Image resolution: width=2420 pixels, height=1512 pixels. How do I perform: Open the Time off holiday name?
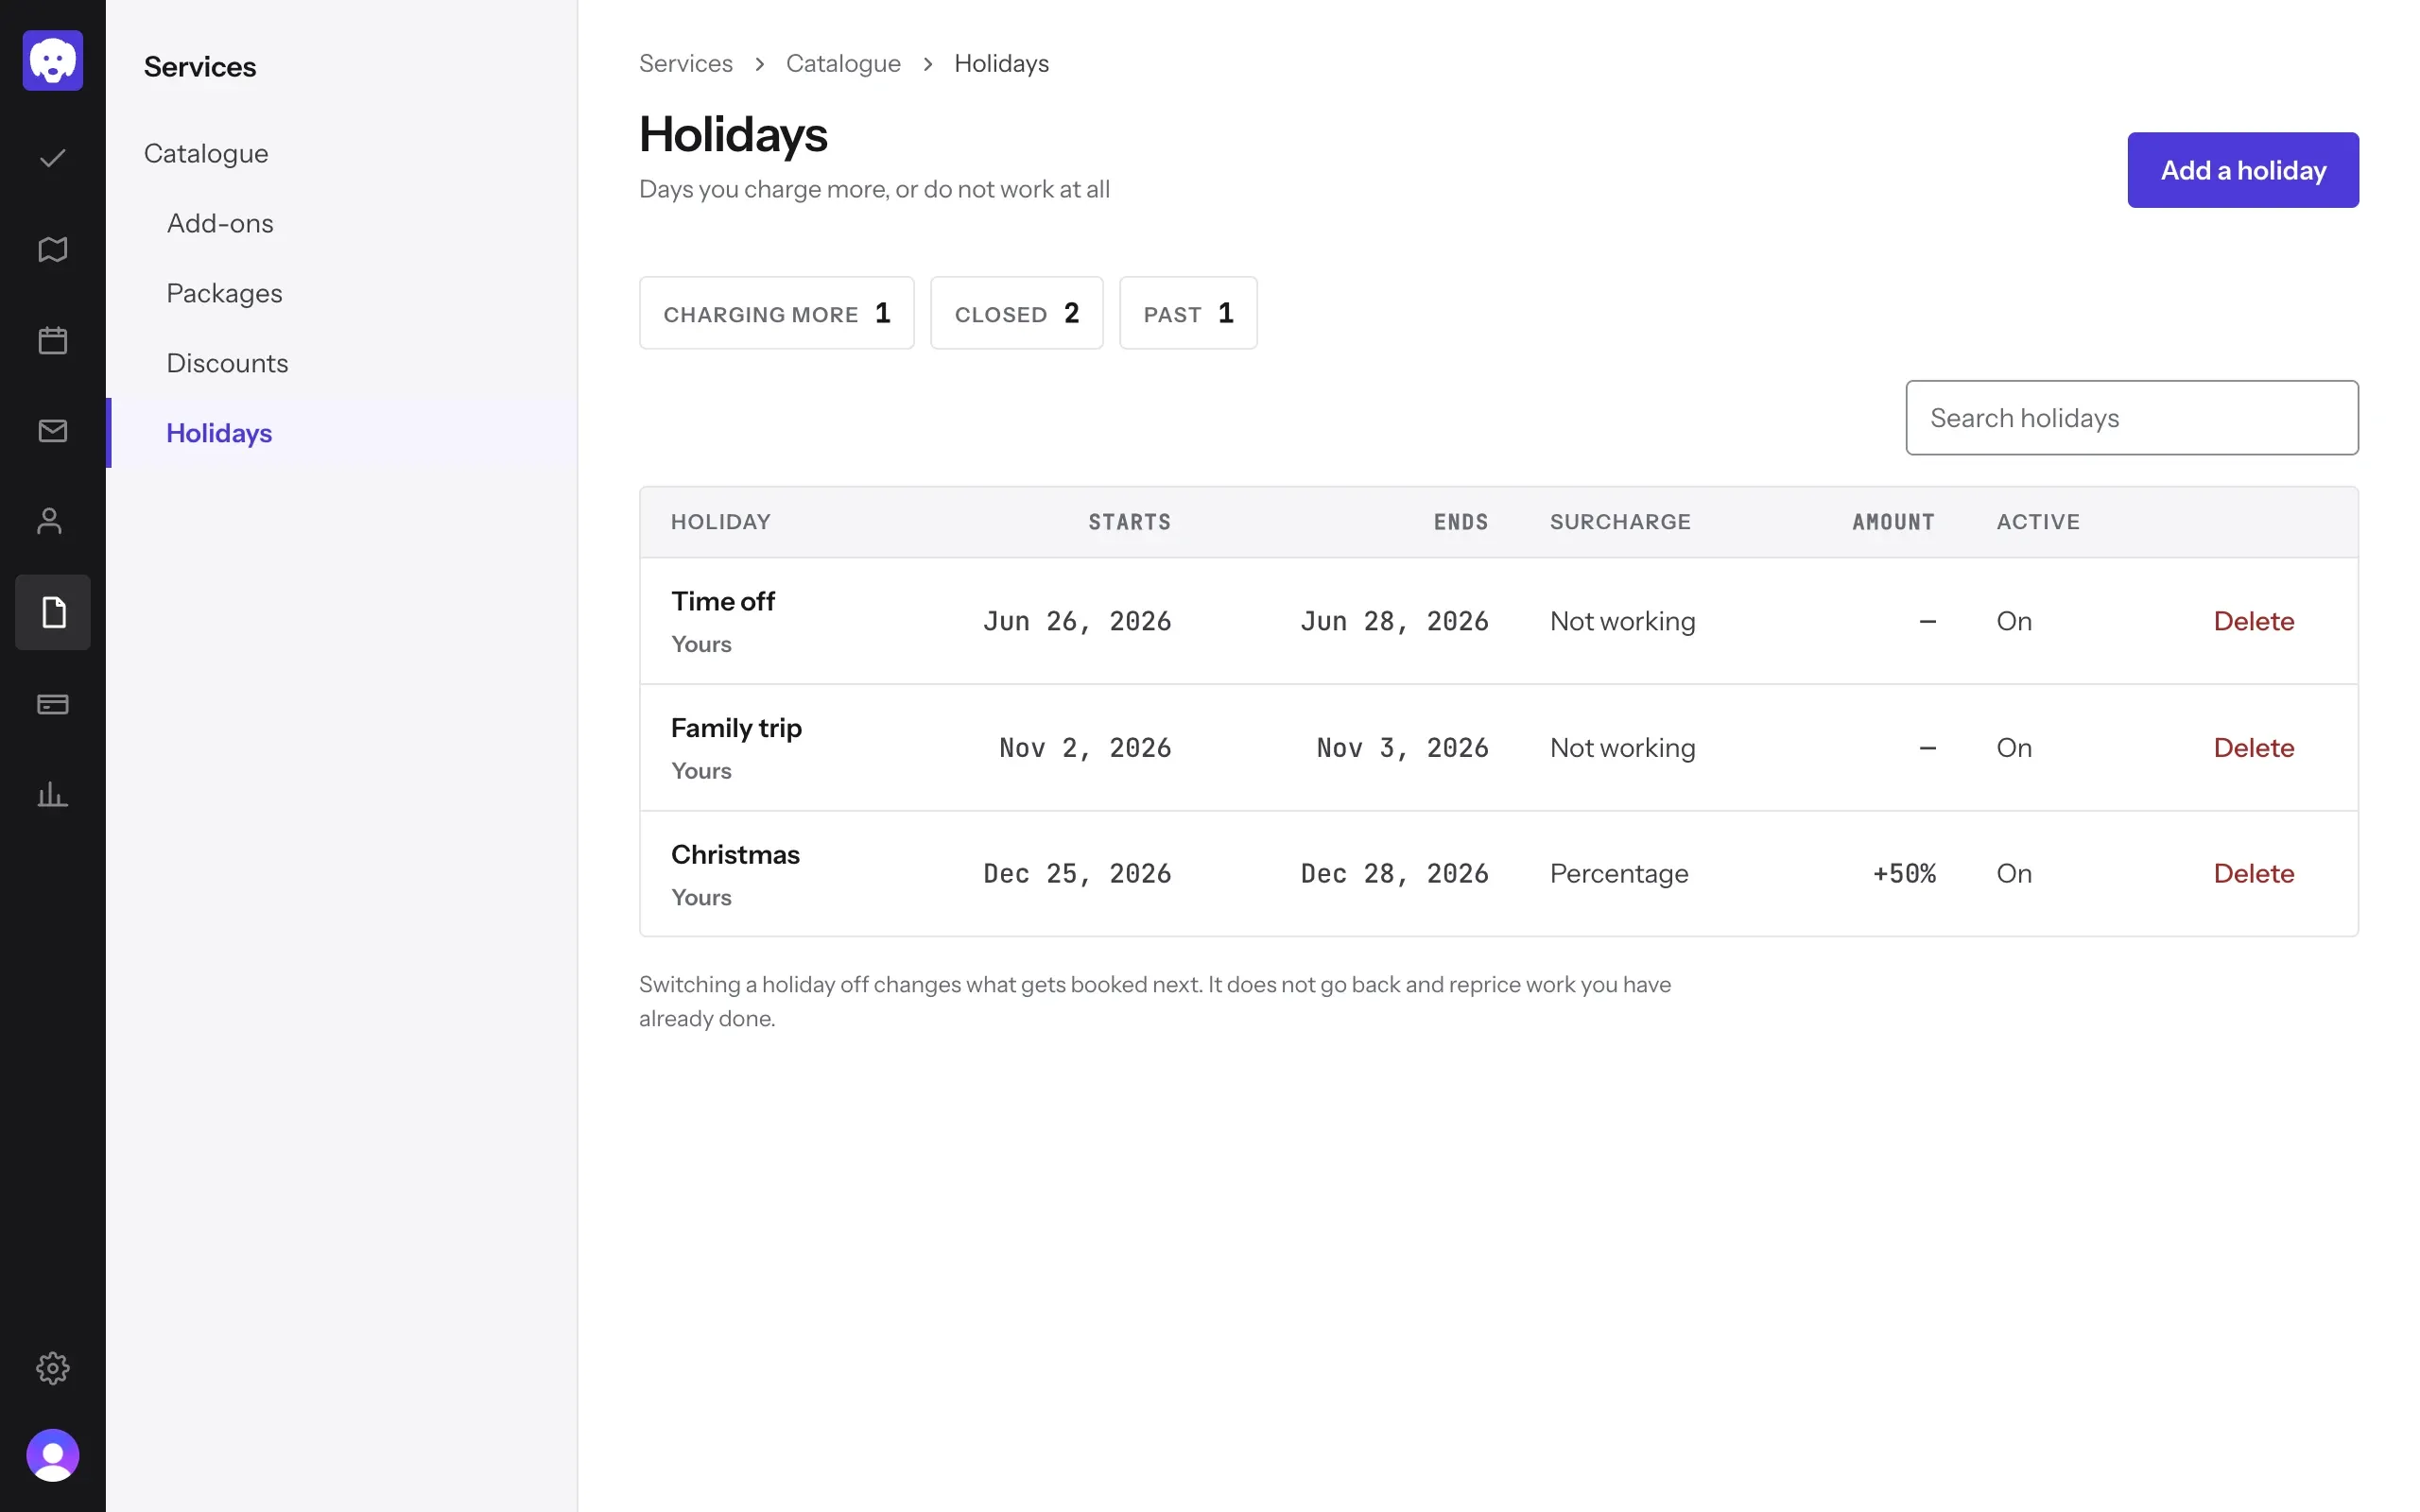click(722, 601)
